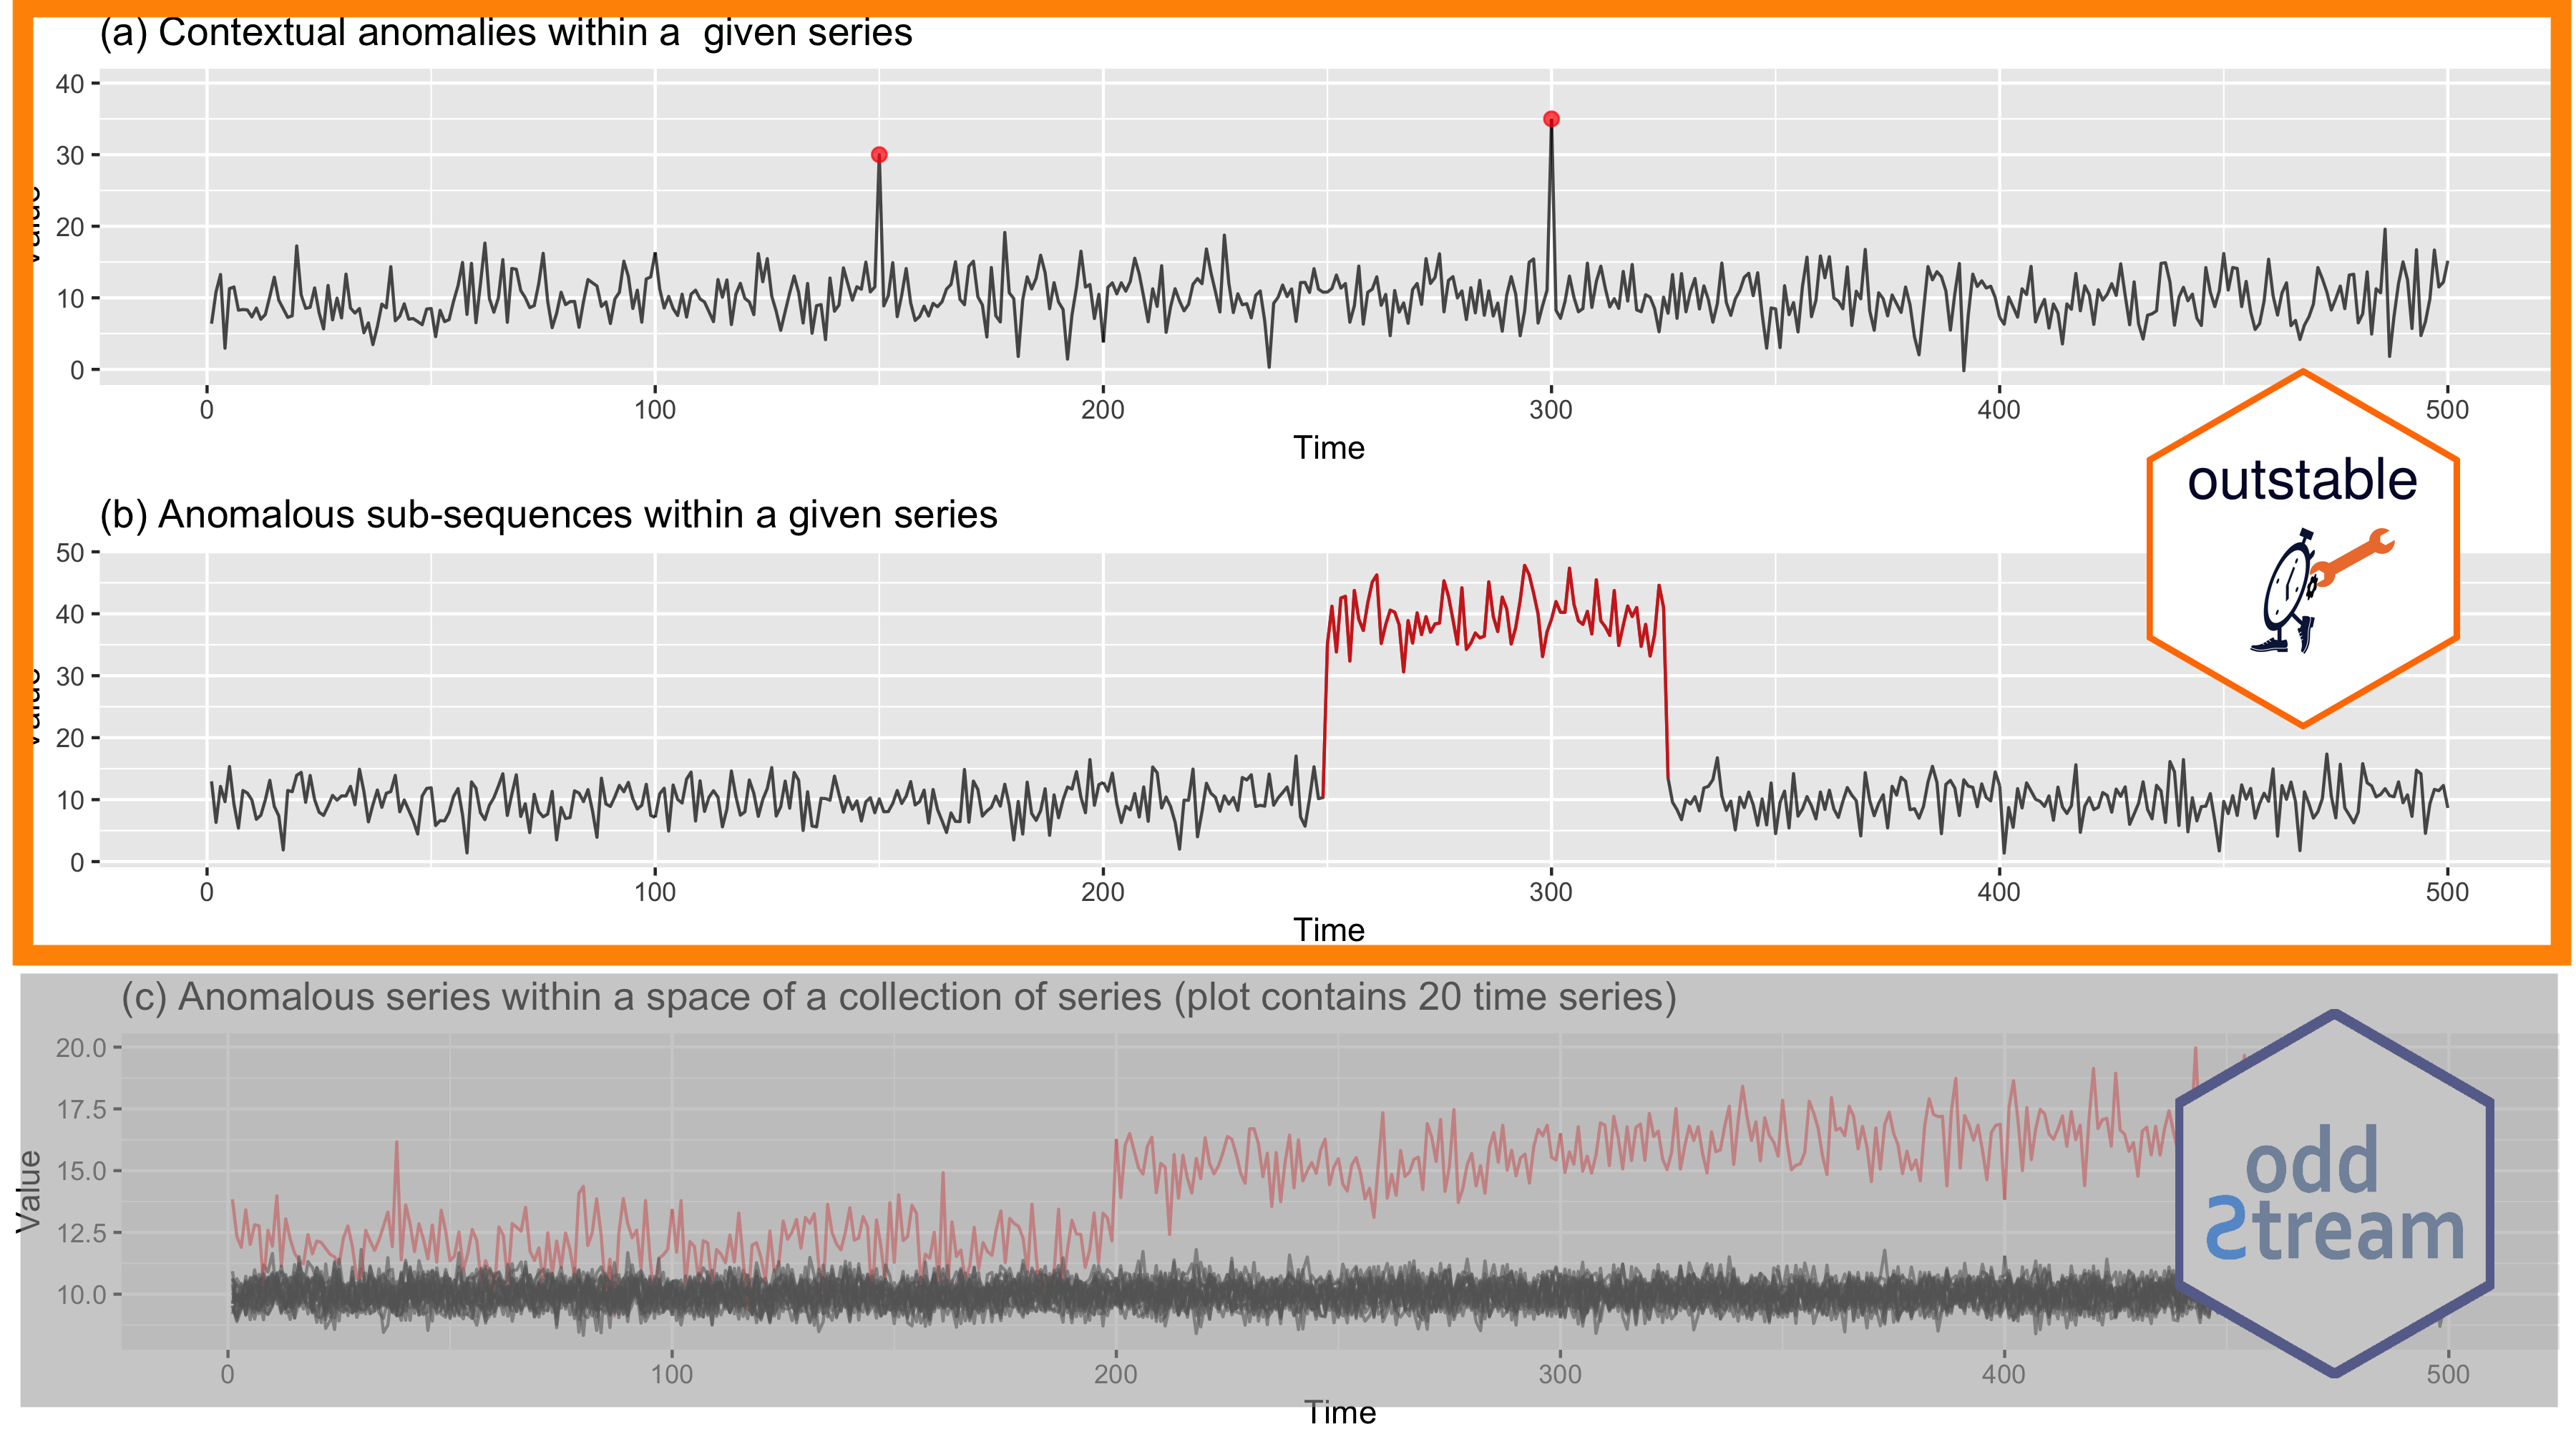Click the y-axis tick 50 in plot b
The height and width of the screenshot is (1447, 2576).
click(x=70, y=553)
